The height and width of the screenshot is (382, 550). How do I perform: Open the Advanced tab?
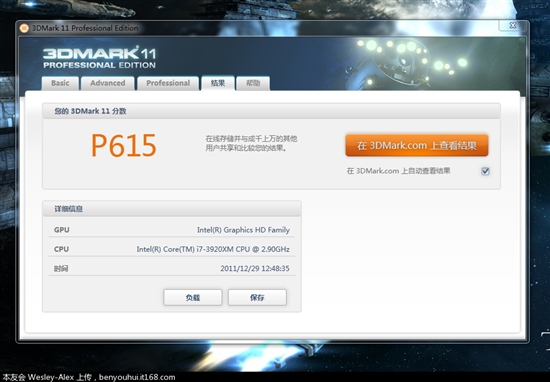(107, 83)
